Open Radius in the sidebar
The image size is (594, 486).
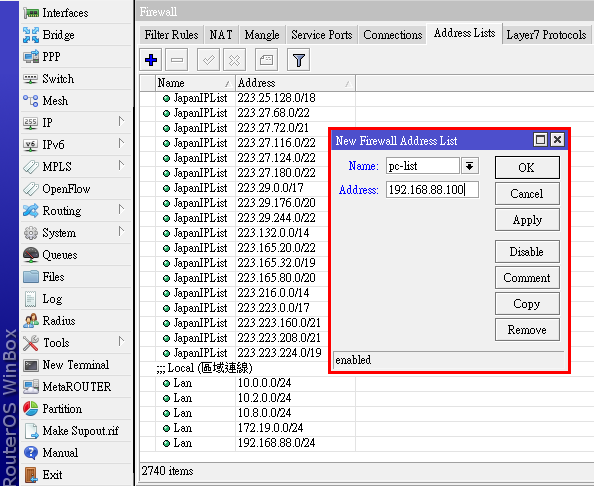(x=76, y=320)
